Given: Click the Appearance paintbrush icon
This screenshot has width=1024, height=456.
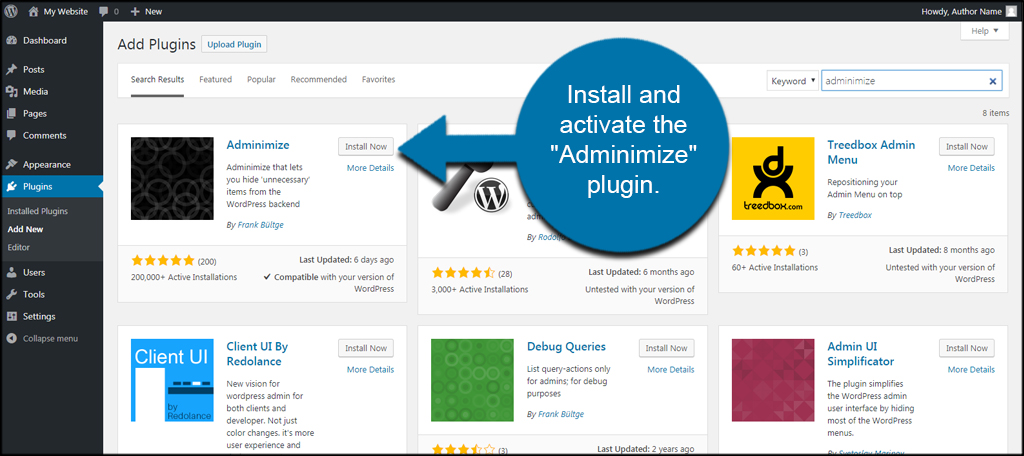Looking at the screenshot, I should click(12, 165).
